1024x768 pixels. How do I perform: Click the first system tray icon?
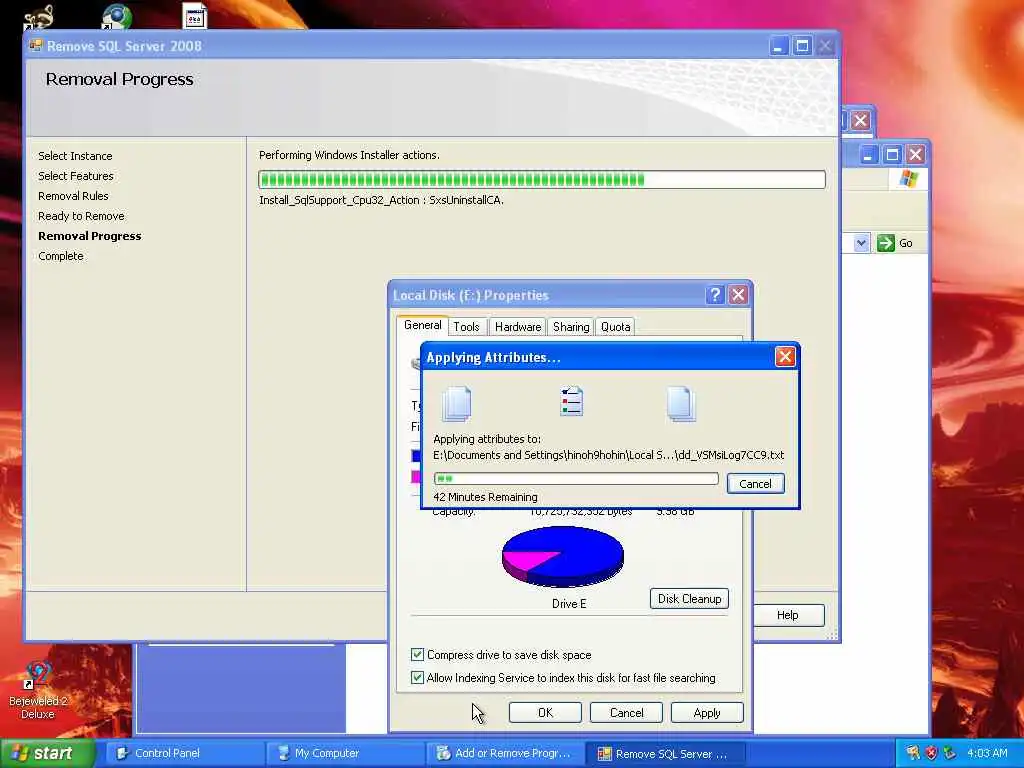[912, 753]
